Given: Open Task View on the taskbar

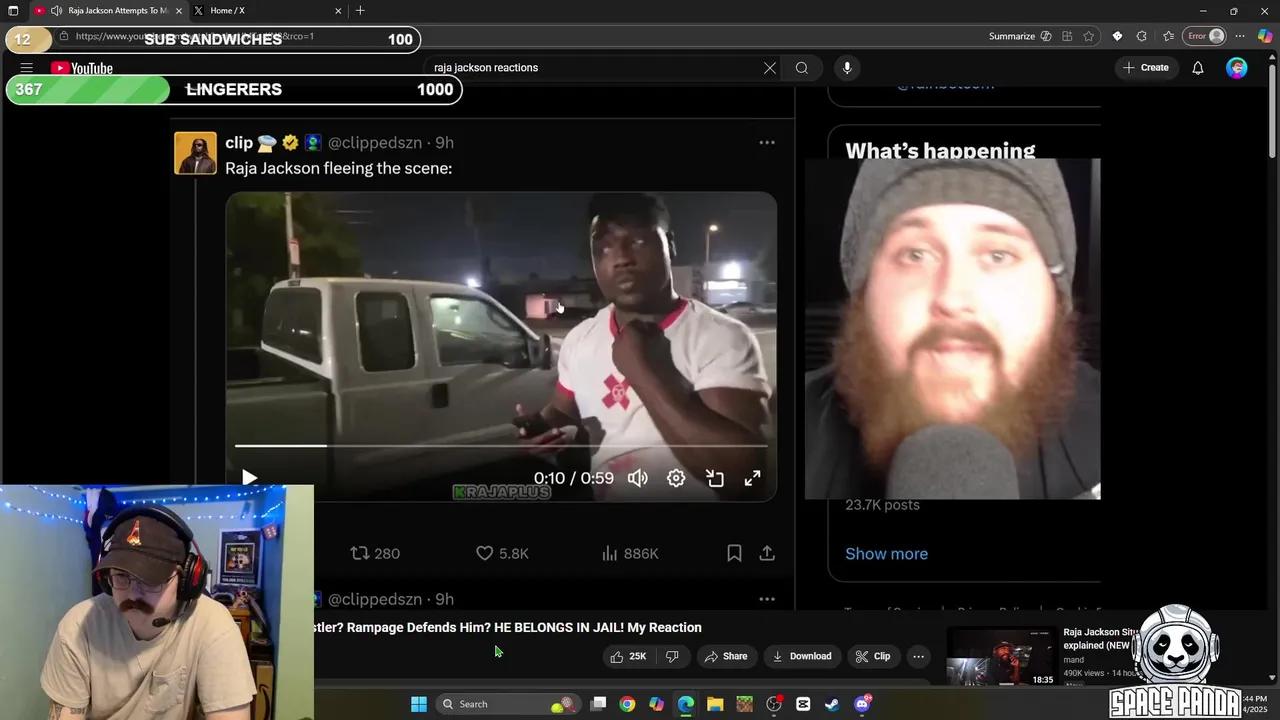Looking at the screenshot, I should coord(598,704).
